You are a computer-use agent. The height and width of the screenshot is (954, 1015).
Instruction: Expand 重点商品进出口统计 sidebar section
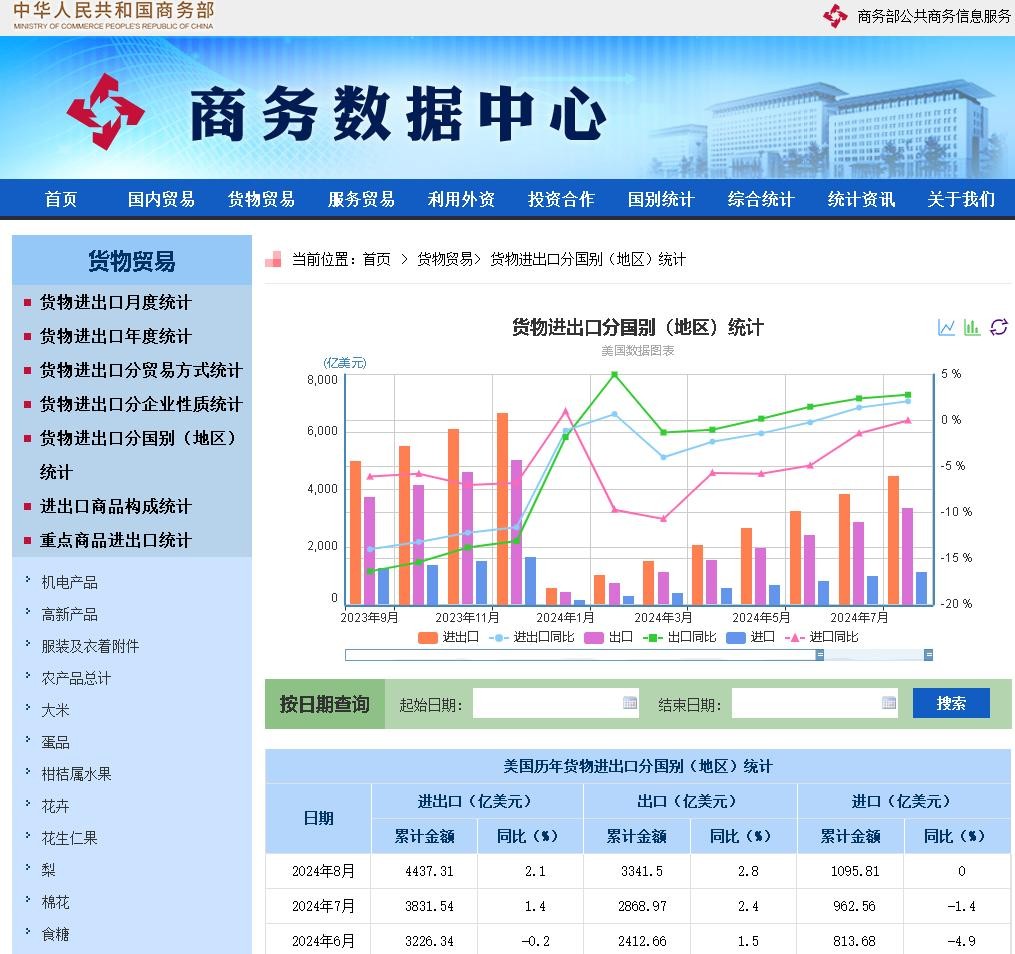(115, 540)
